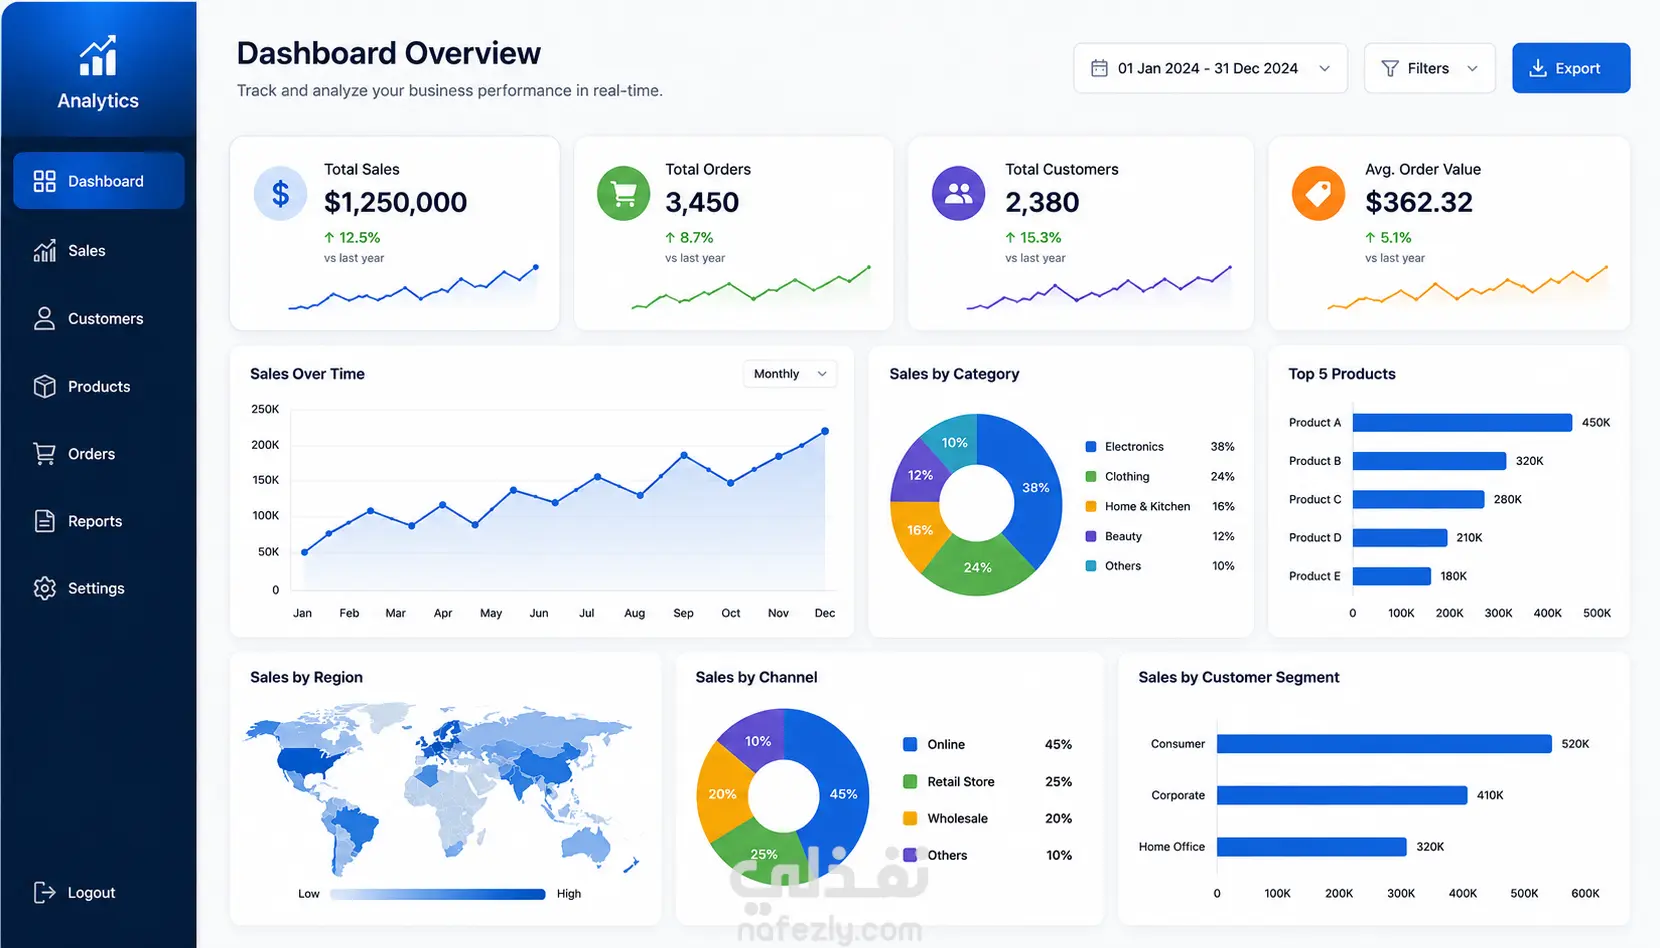The width and height of the screenshot is (1660, 948).
Task: Open the Monthly interval dropdown
Action: click(790, 374)
